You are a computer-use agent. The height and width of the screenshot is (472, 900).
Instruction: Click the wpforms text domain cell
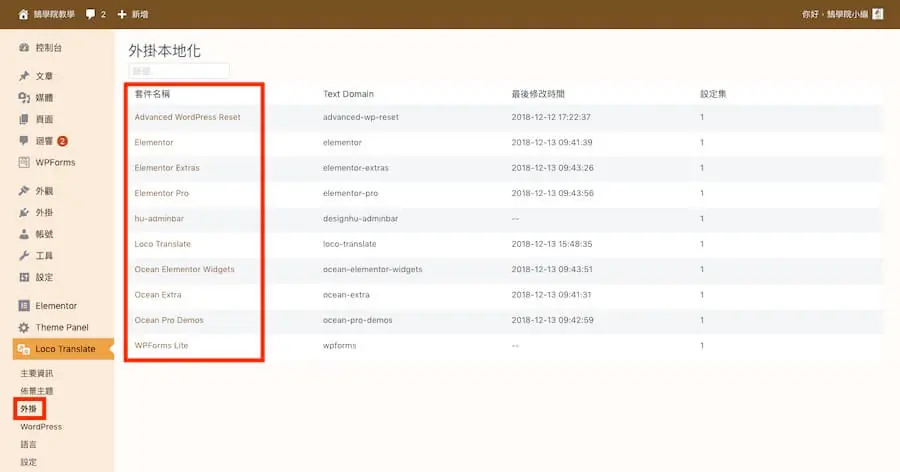click(x=339, y=346)
